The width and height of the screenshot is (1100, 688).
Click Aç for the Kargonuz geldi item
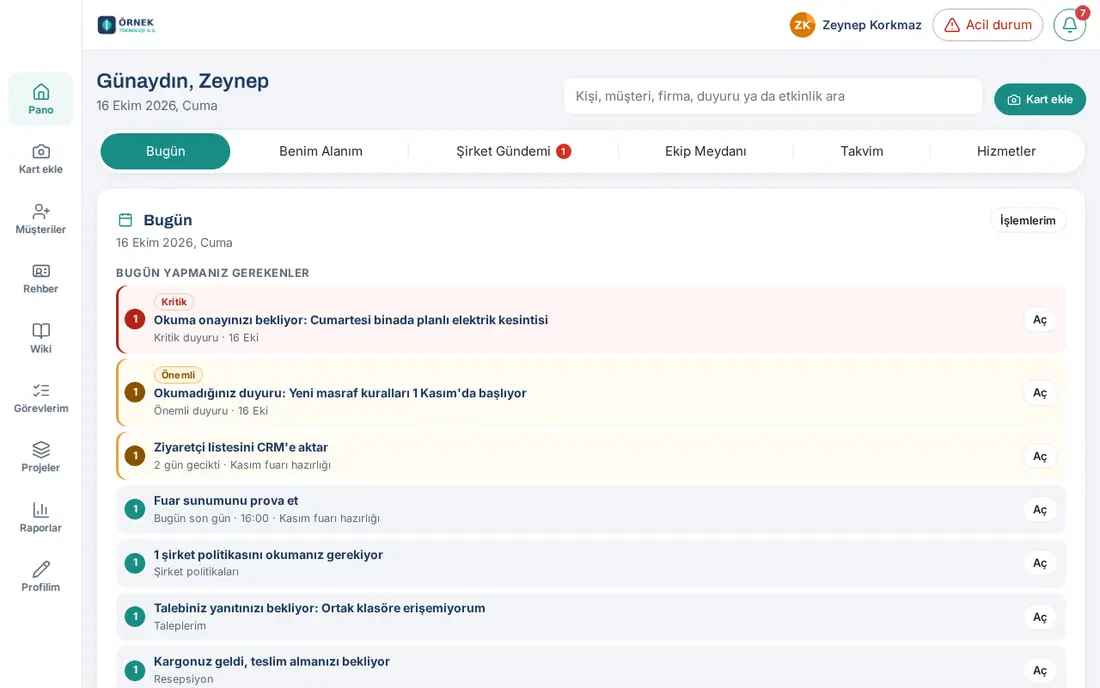(x=1040, y=670)
